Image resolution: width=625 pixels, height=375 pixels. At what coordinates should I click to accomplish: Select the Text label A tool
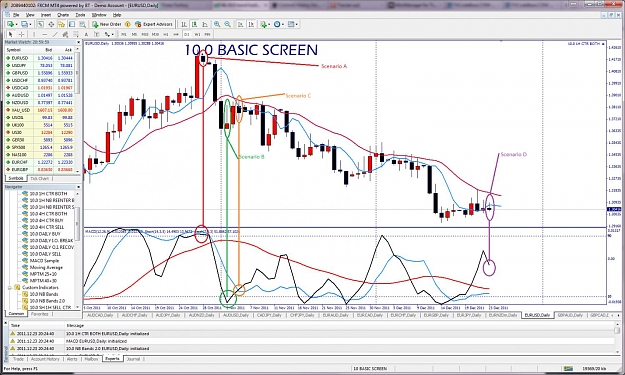(x=86, y=34)
